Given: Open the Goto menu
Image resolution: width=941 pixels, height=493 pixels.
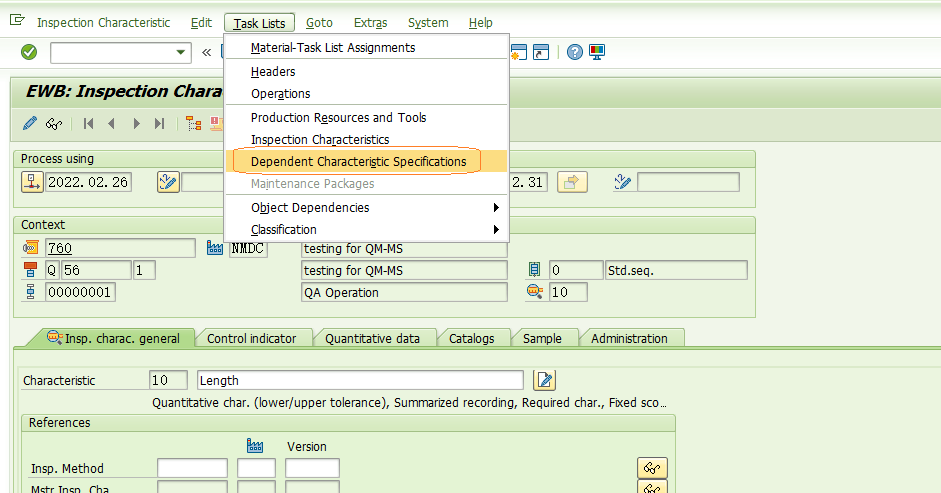Looking at the screenshot, I should coord(319,23).
